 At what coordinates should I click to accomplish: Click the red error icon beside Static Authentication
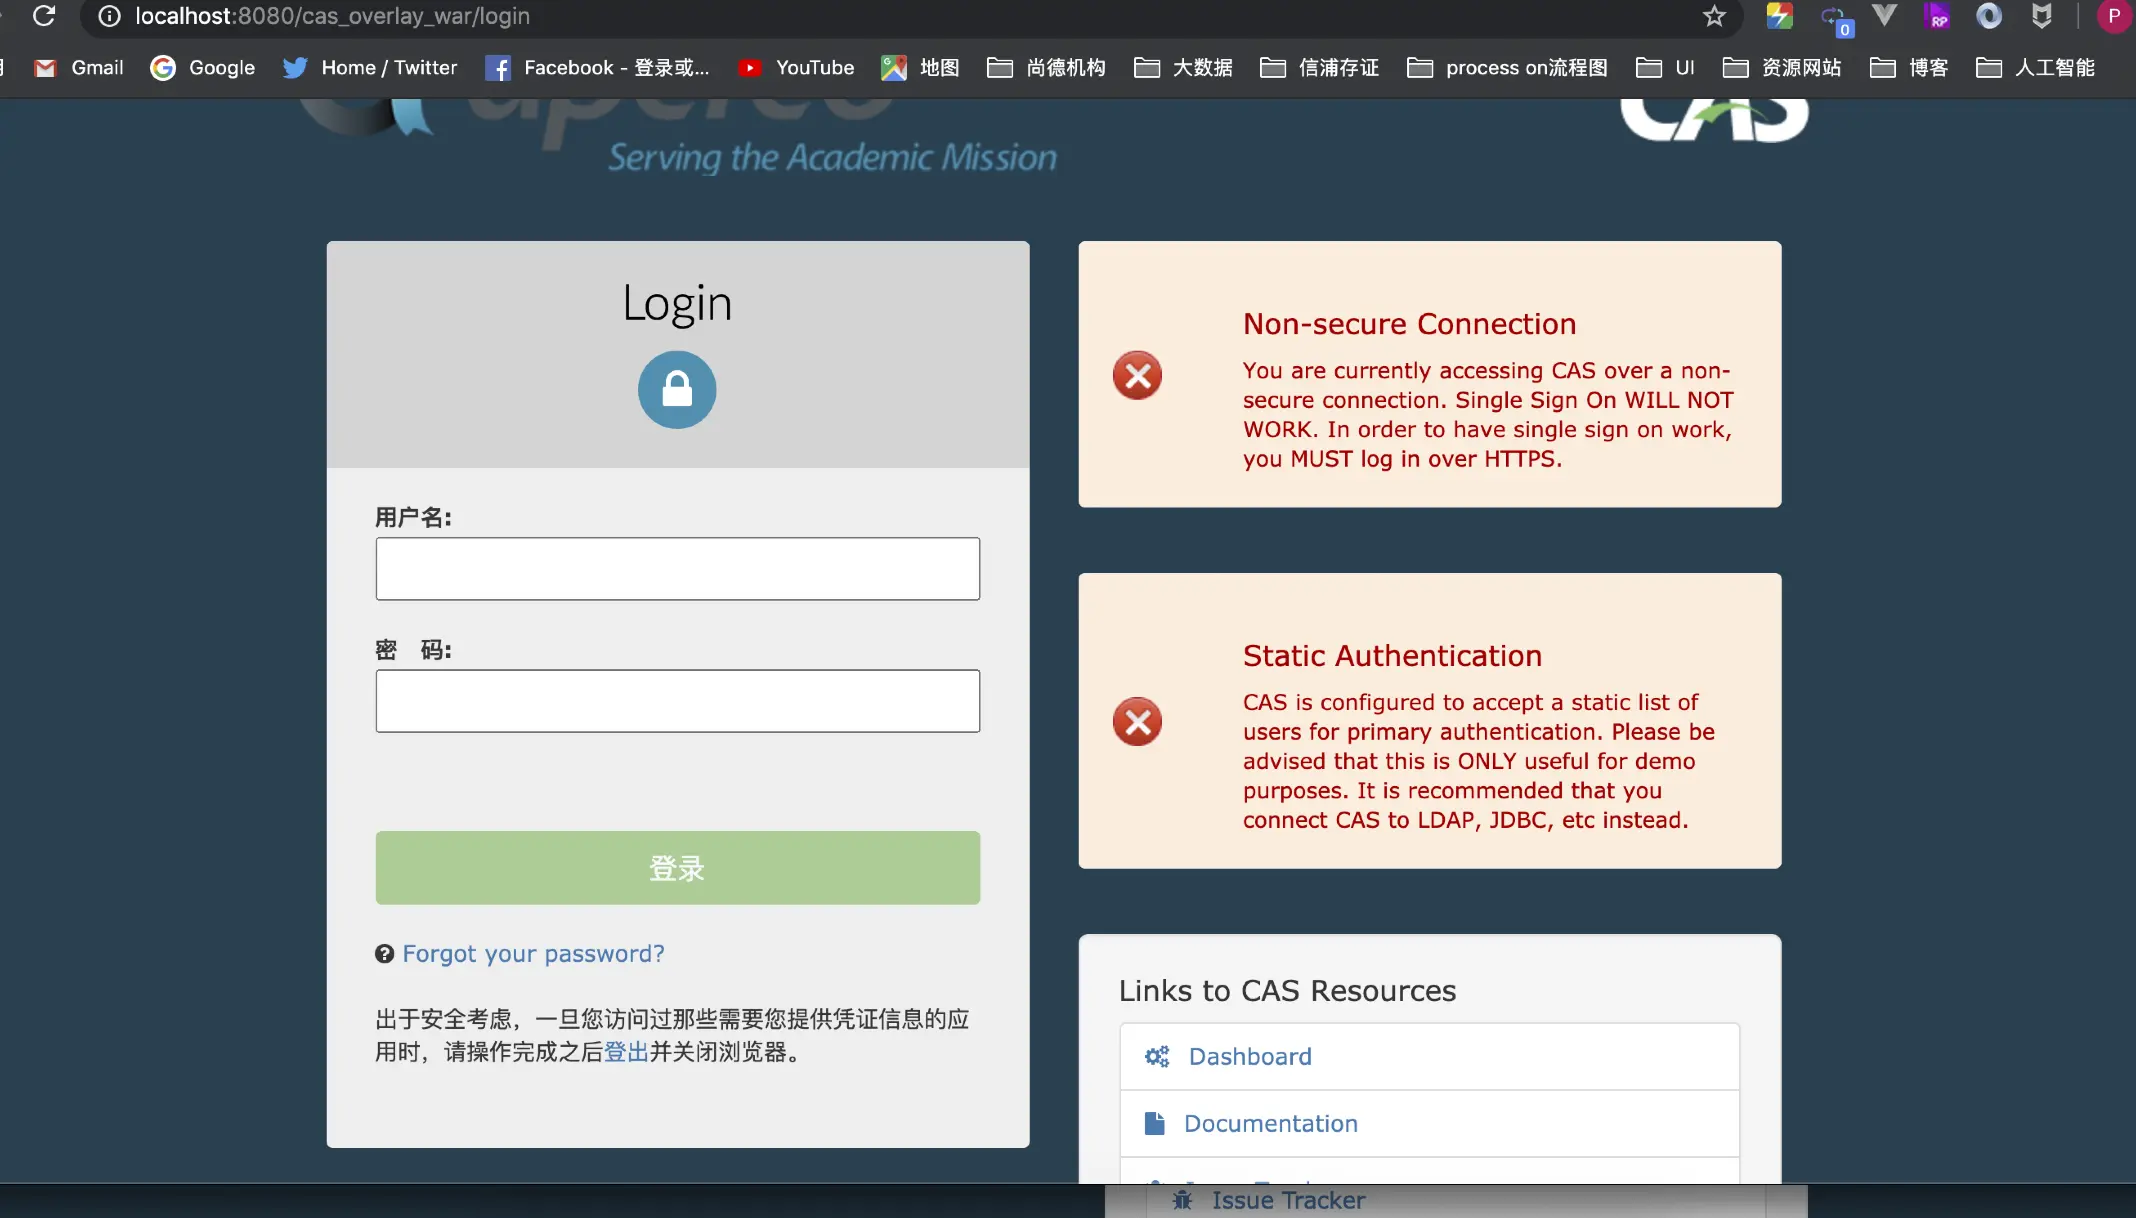click(1137, 721)
